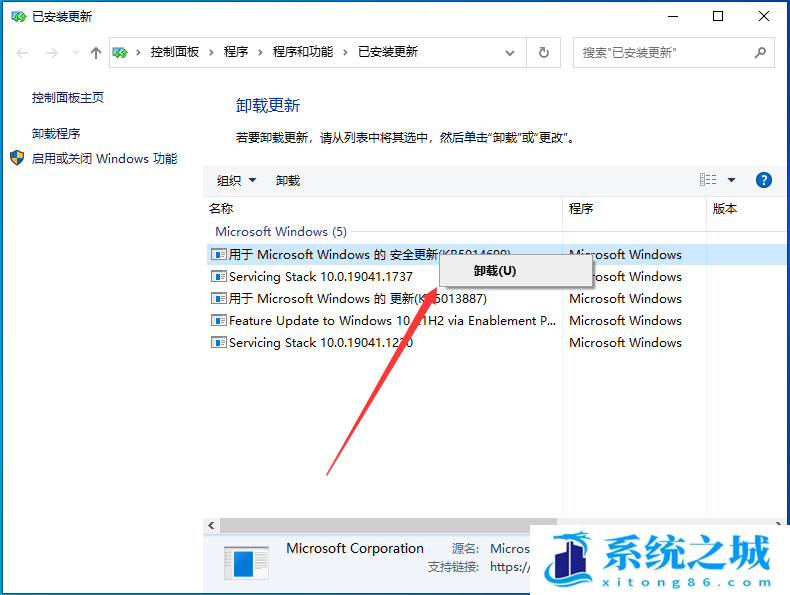Sort by the 名称 column header

coord(221,209)
